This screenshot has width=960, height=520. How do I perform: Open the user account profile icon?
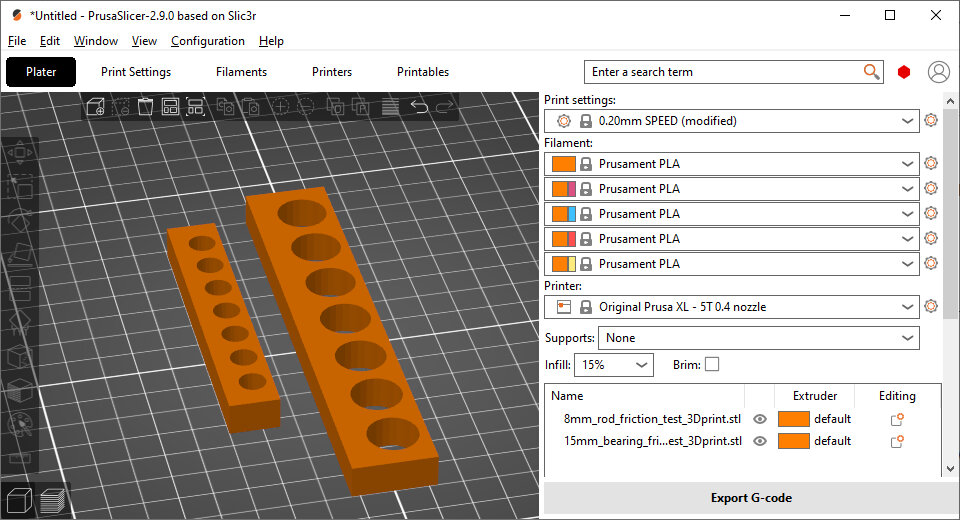point(939,72)
